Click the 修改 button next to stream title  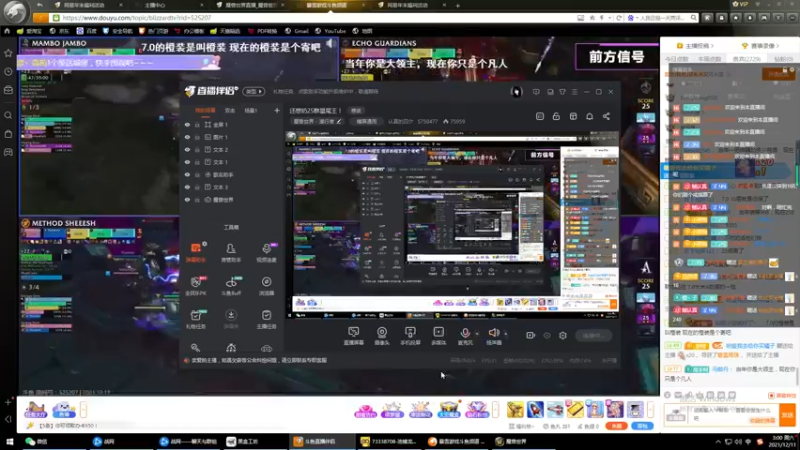(x=356, y=111)
